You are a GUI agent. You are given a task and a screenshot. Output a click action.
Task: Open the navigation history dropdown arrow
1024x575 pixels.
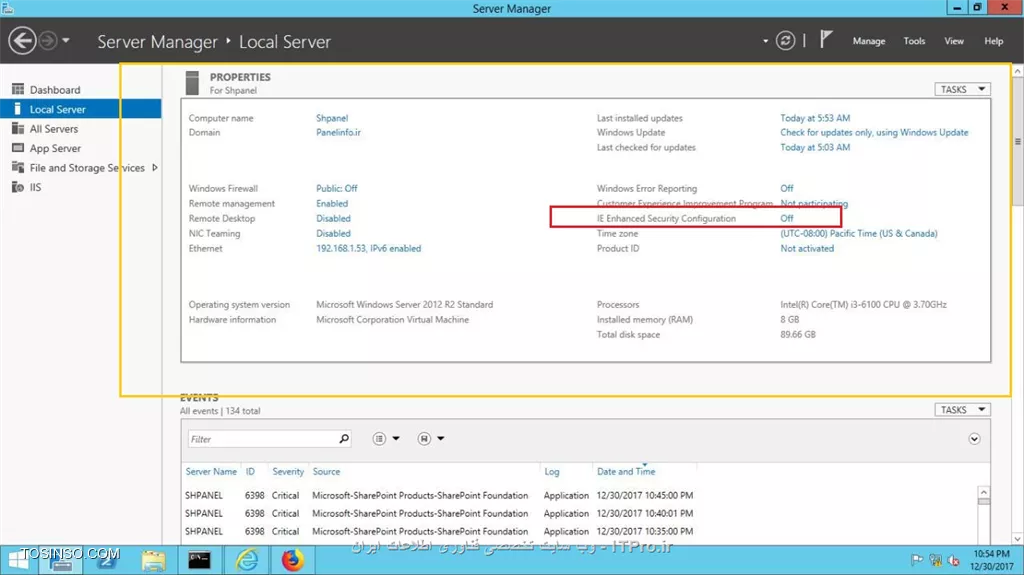tap(66, 41)
